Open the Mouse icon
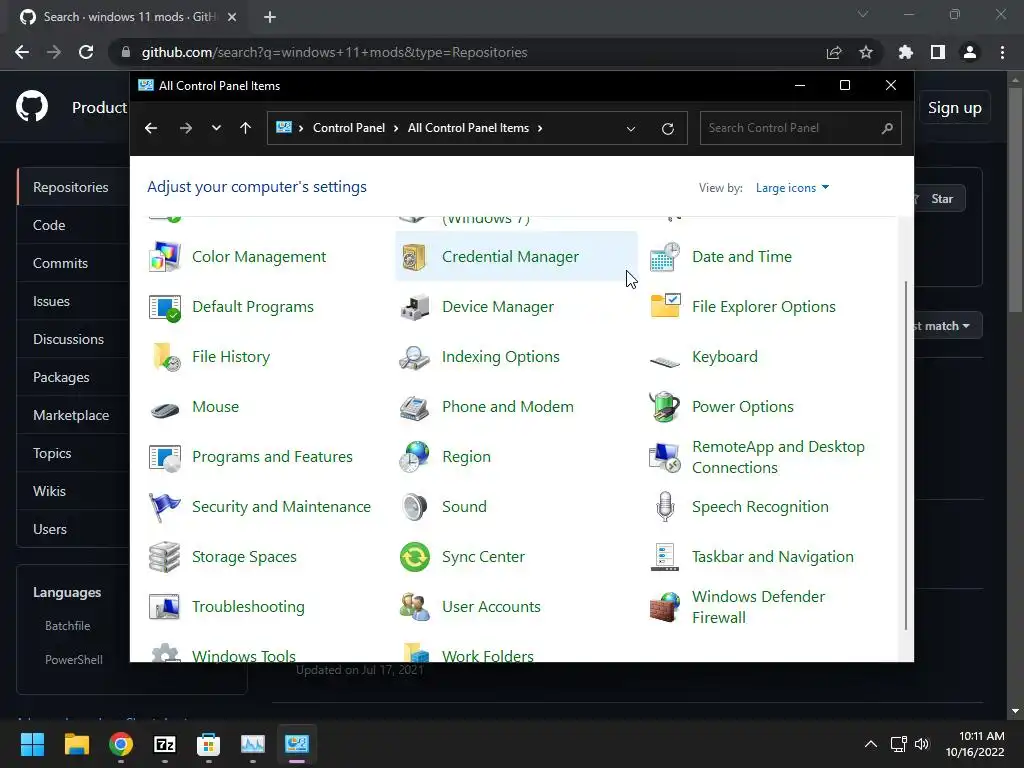The height and width of the screenshot is (768, 1024). (x=165, y=409)
